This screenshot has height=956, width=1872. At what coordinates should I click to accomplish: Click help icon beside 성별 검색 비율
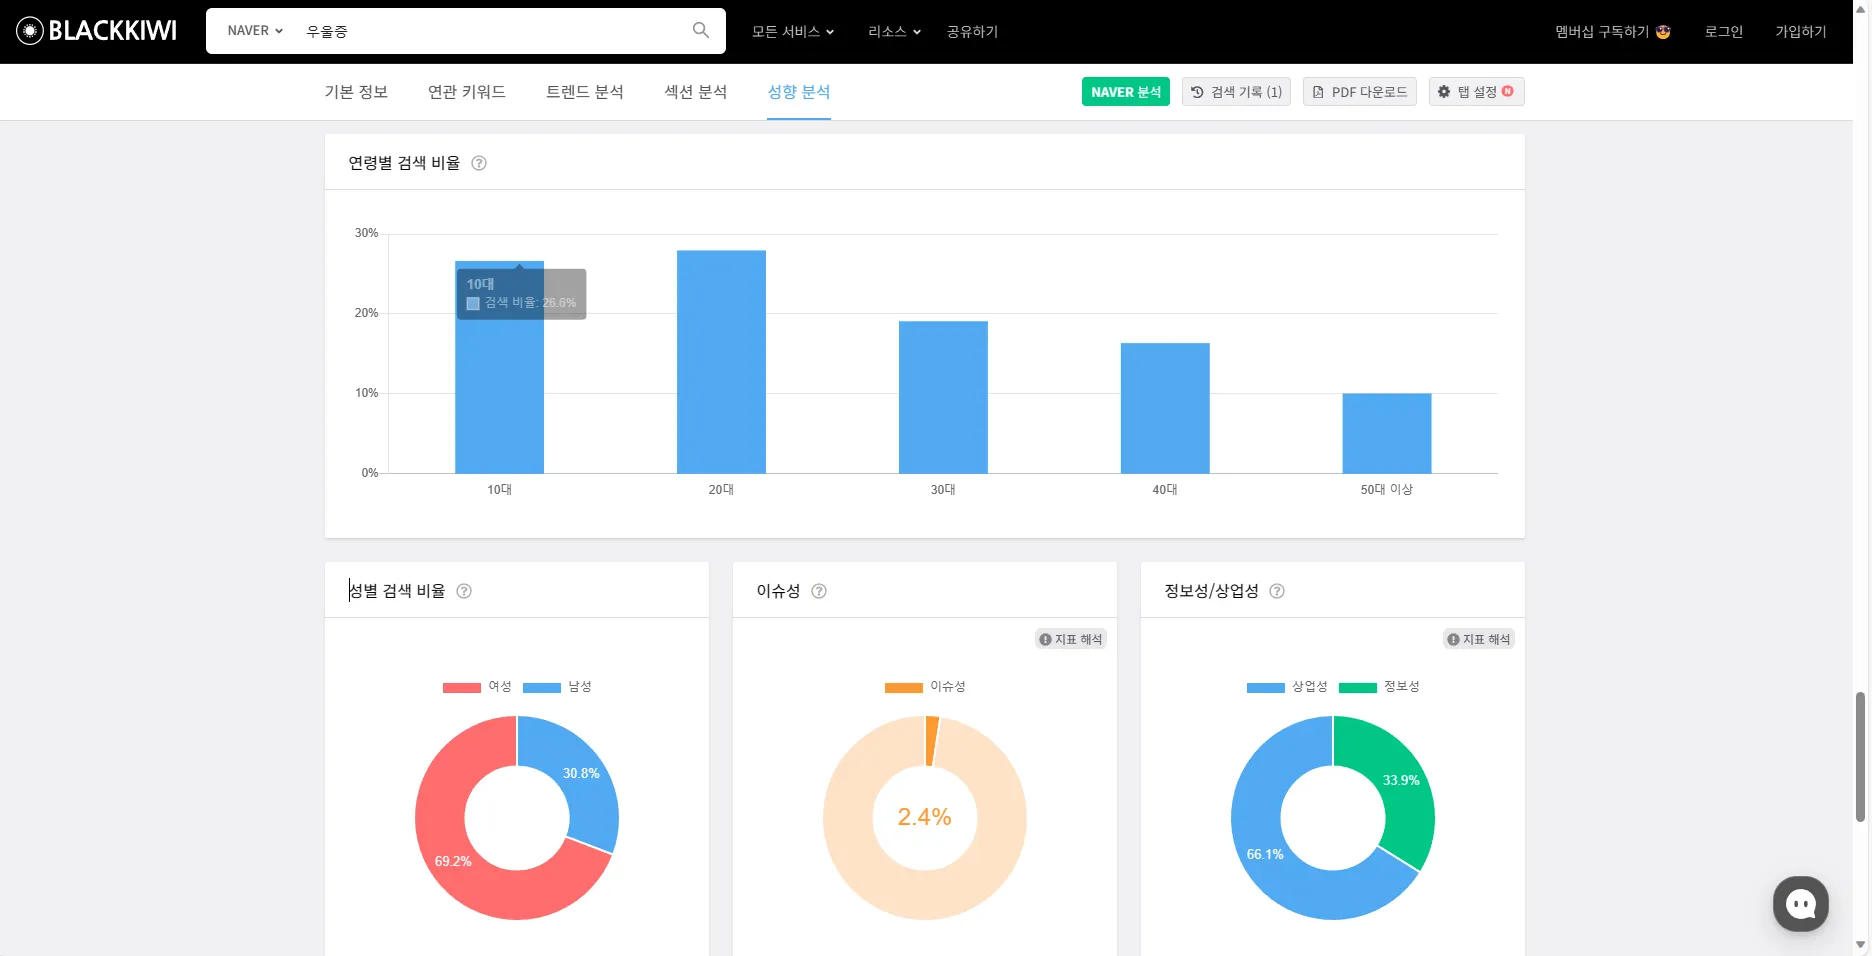tap(464, 591)
